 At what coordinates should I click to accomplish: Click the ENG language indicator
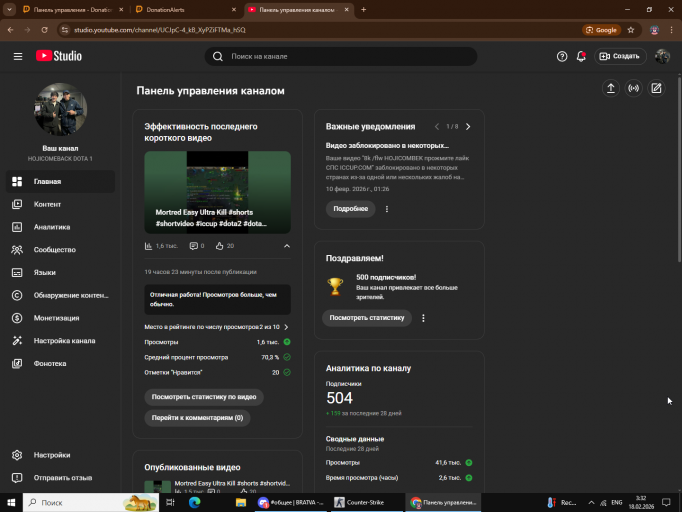click(616, 503)
